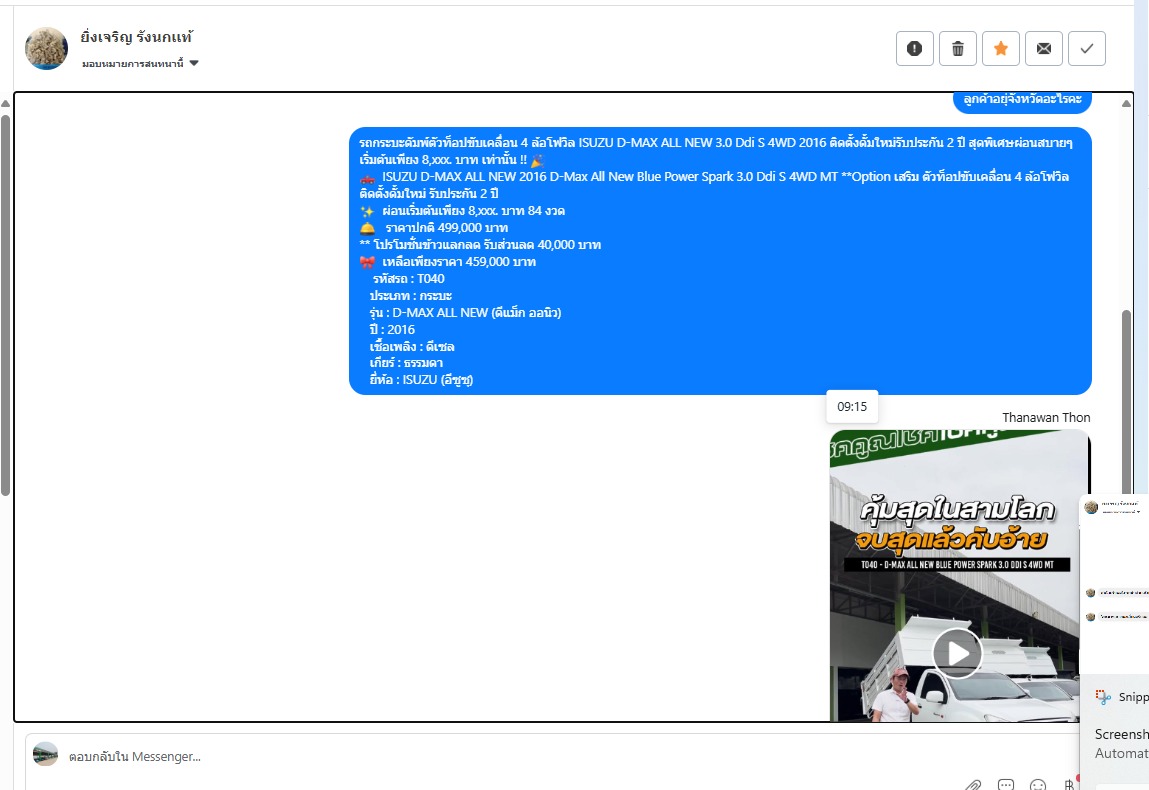
Task: Open Snipping Tool notification header
Action: tap(1122, 697)
